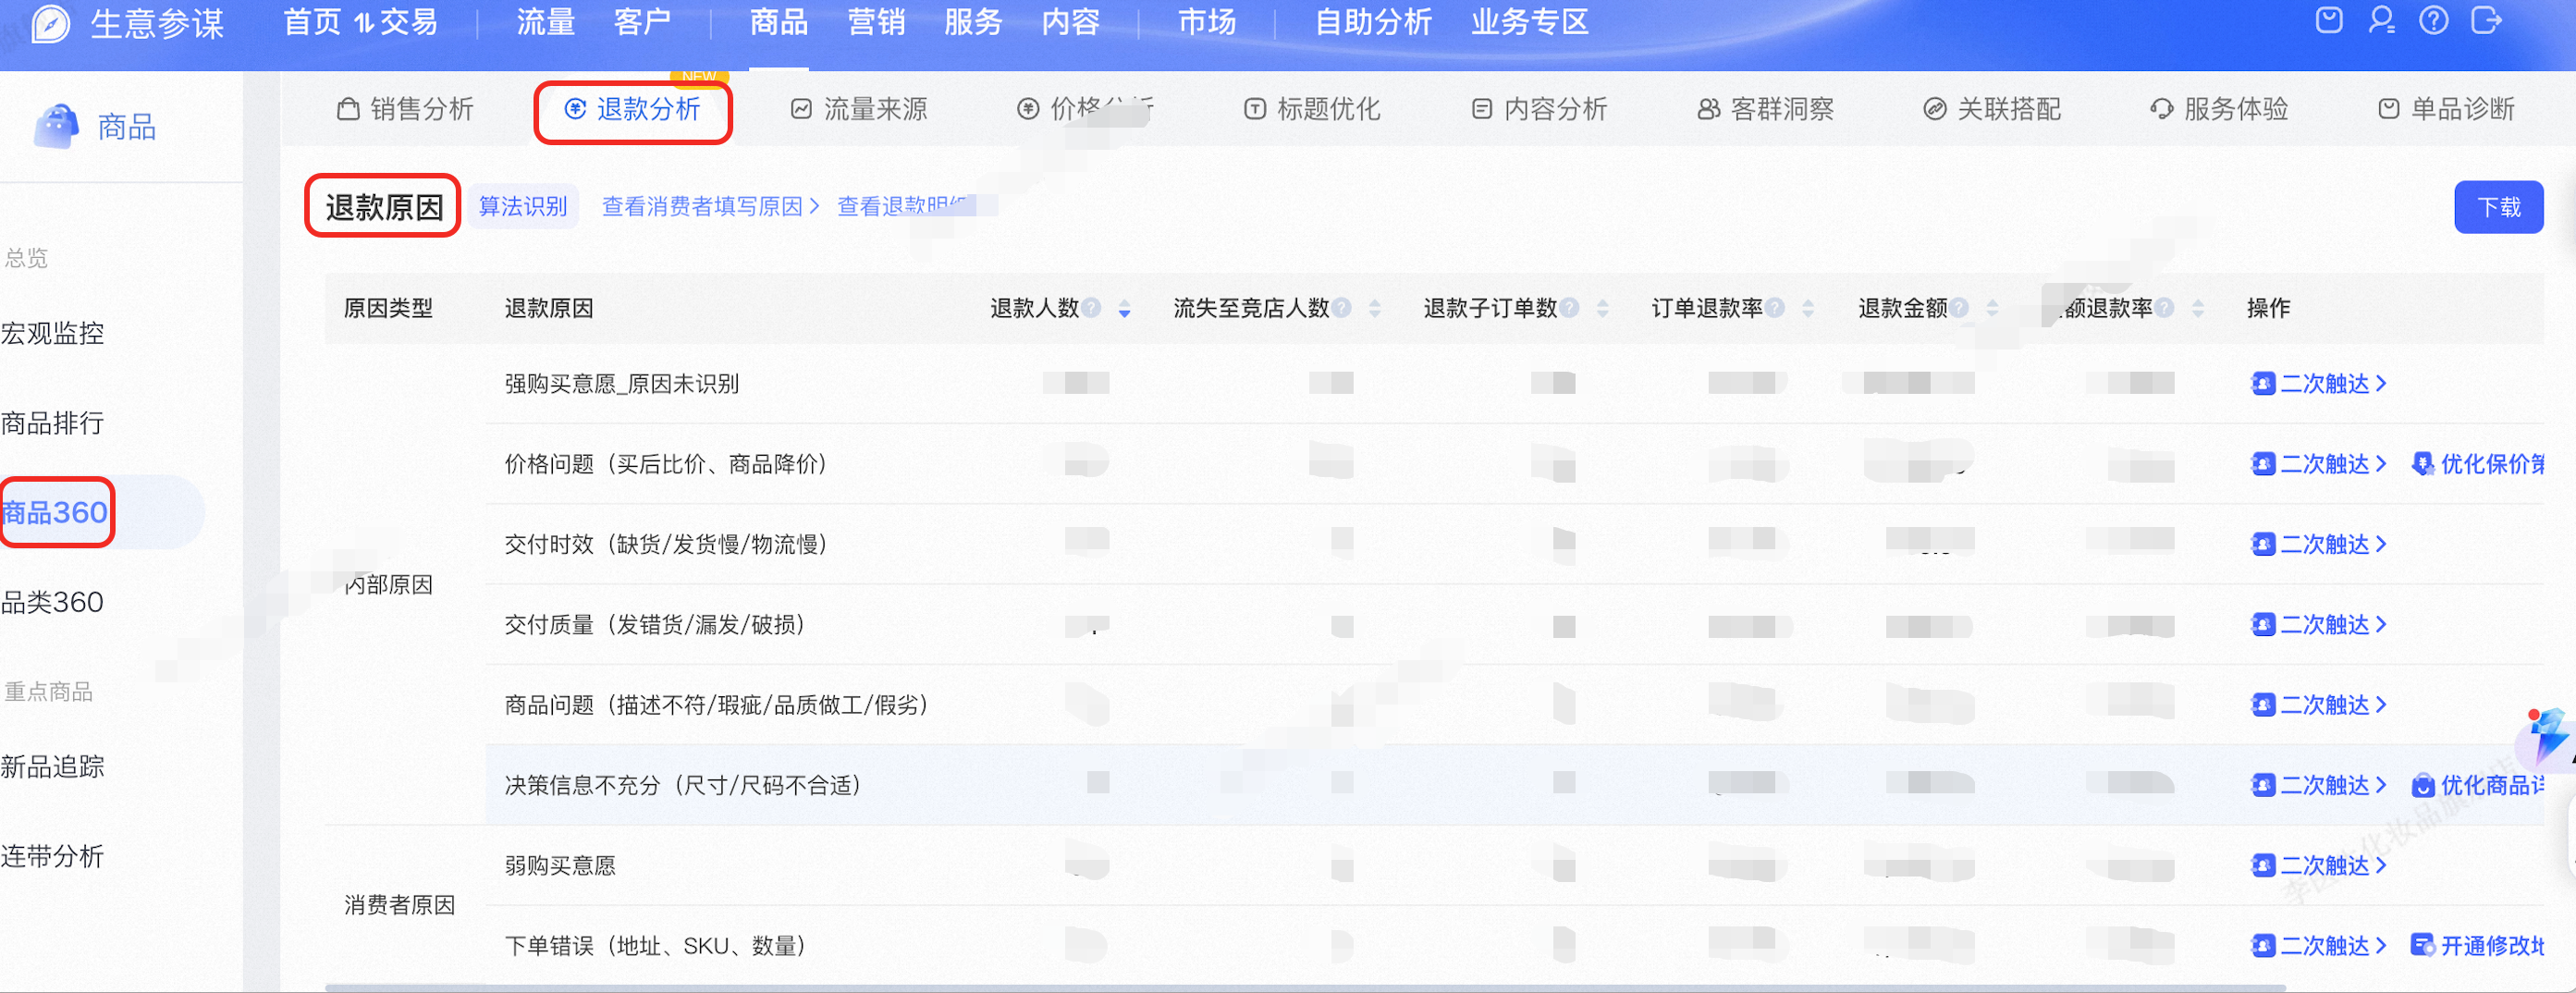Click the 下载 download button
This screenshot has height=993, width=2576.
click(x=2498, y=207)
